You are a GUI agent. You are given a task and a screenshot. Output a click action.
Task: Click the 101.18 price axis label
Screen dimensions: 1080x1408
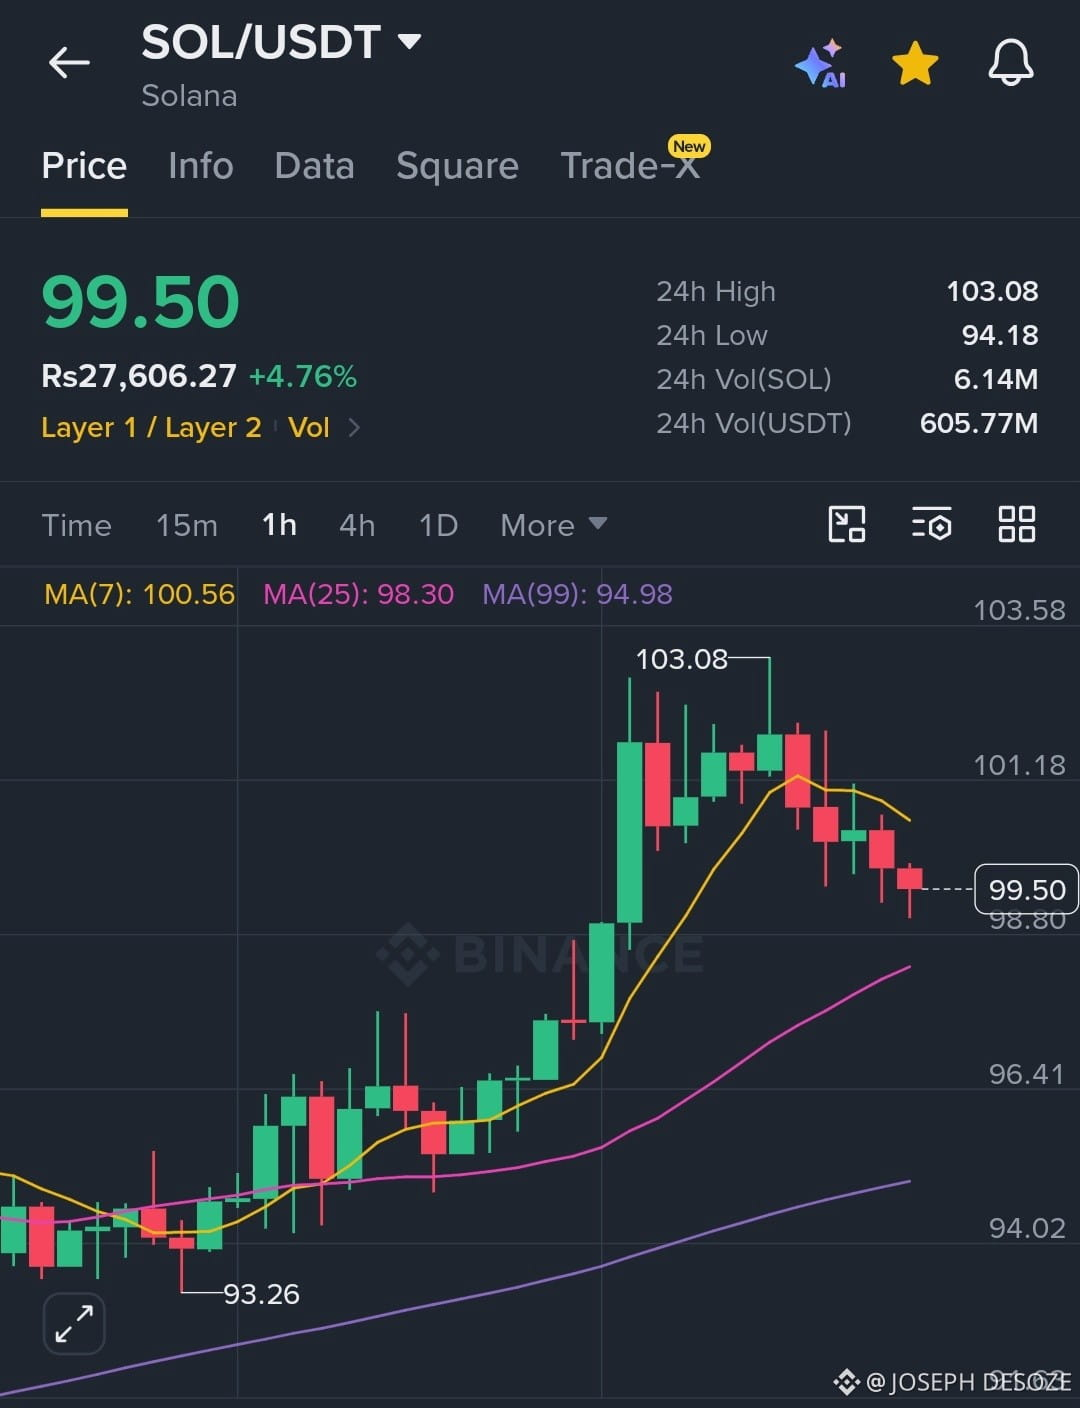click(1019, 765)
